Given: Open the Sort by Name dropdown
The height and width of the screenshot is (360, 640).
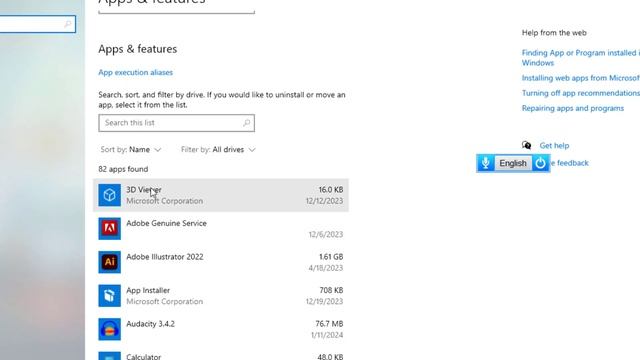Looking at the screenshot, I should coord(131,150).
